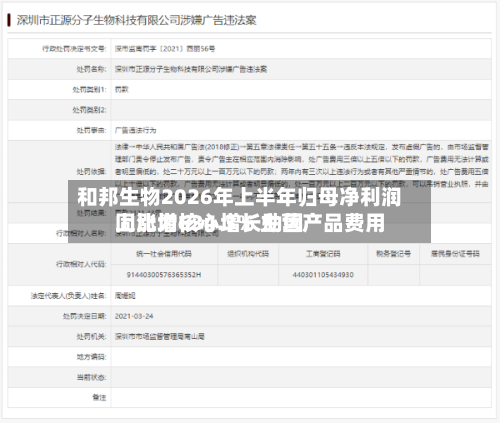500x423 pixels.
Task: Click the 法定代表人(负责人)姓名 label
Action: [x=68, y=296]
